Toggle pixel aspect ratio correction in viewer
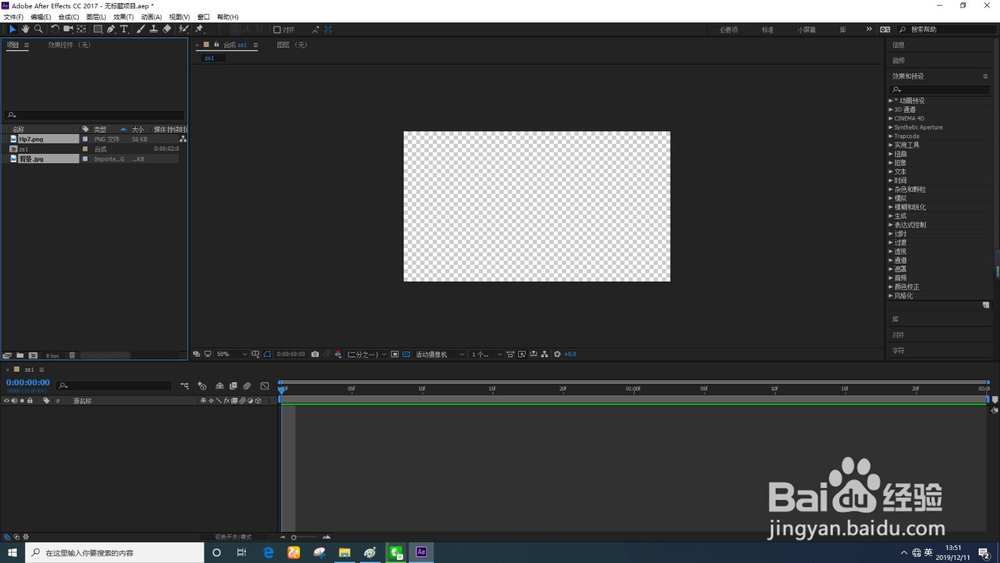The height and width of the screenshot is (563, 1000). tap(510, 355)
